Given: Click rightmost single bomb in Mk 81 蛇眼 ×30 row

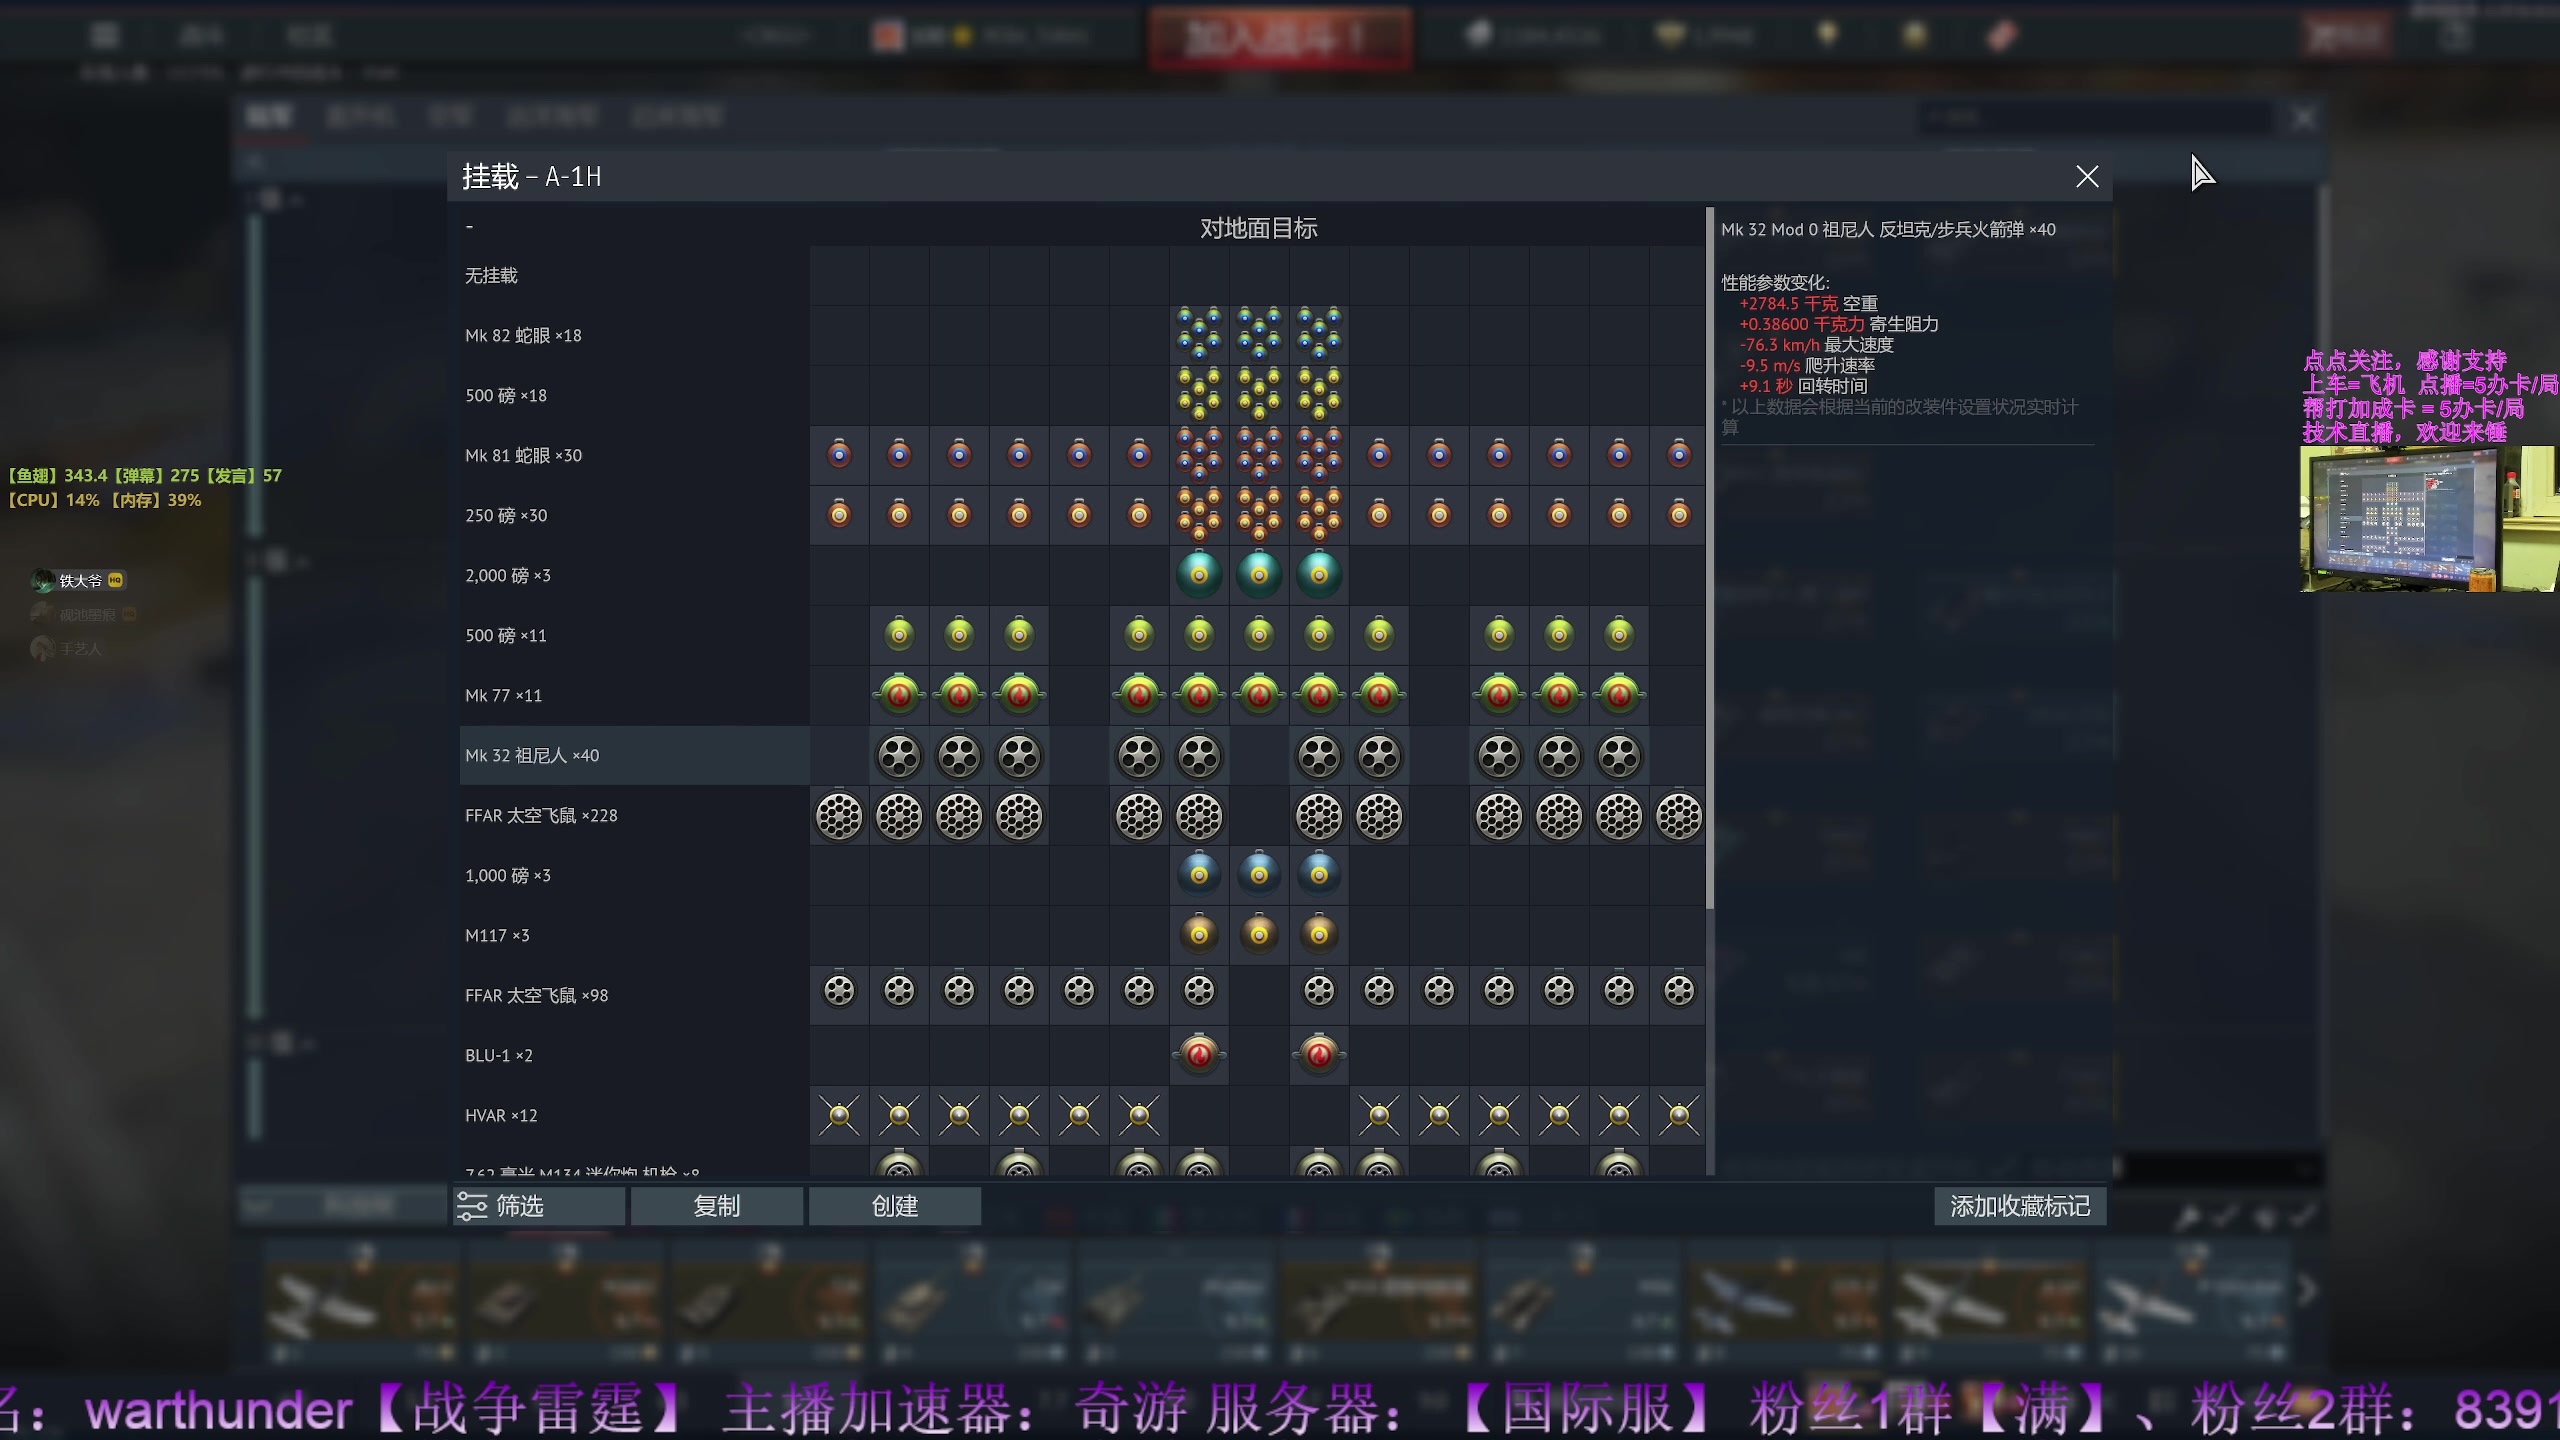Looking at the screenshot, I should (1679, 455).
